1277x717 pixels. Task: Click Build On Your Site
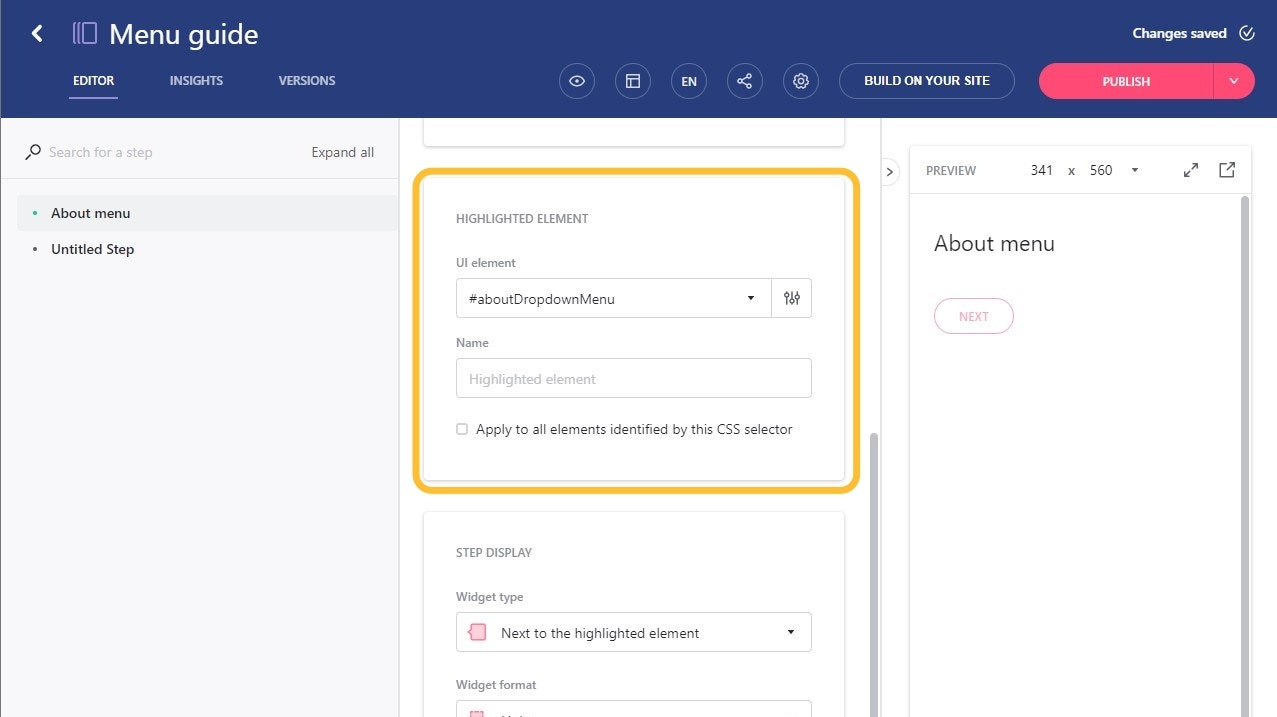(926, 81)
